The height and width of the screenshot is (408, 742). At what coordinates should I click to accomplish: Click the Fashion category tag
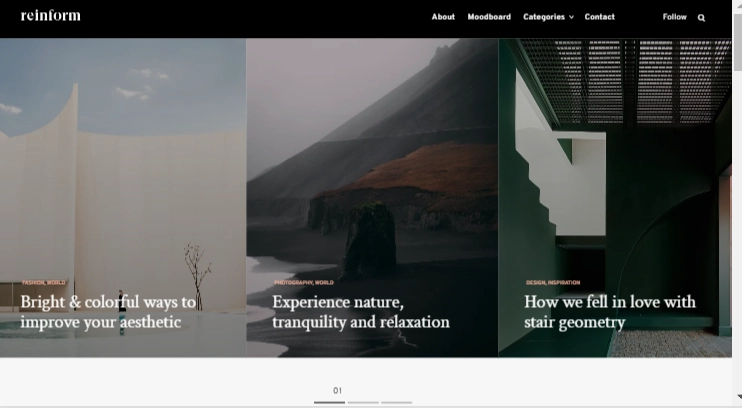click(32, 283)
